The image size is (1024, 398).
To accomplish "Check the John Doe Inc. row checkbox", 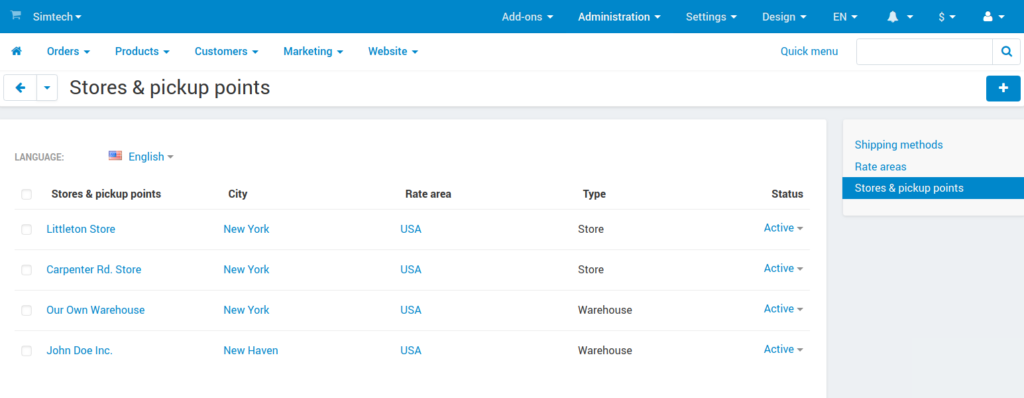I will 26,351.
